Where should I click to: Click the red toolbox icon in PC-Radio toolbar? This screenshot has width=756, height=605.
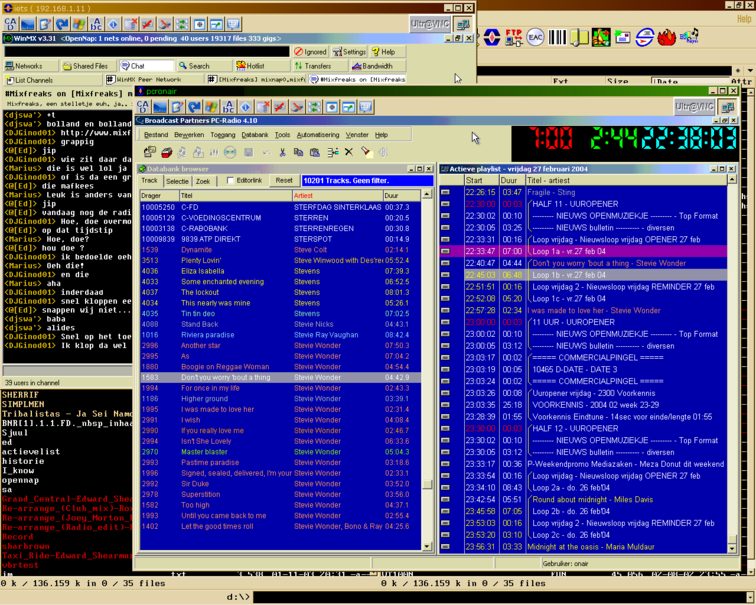point(166,153)
